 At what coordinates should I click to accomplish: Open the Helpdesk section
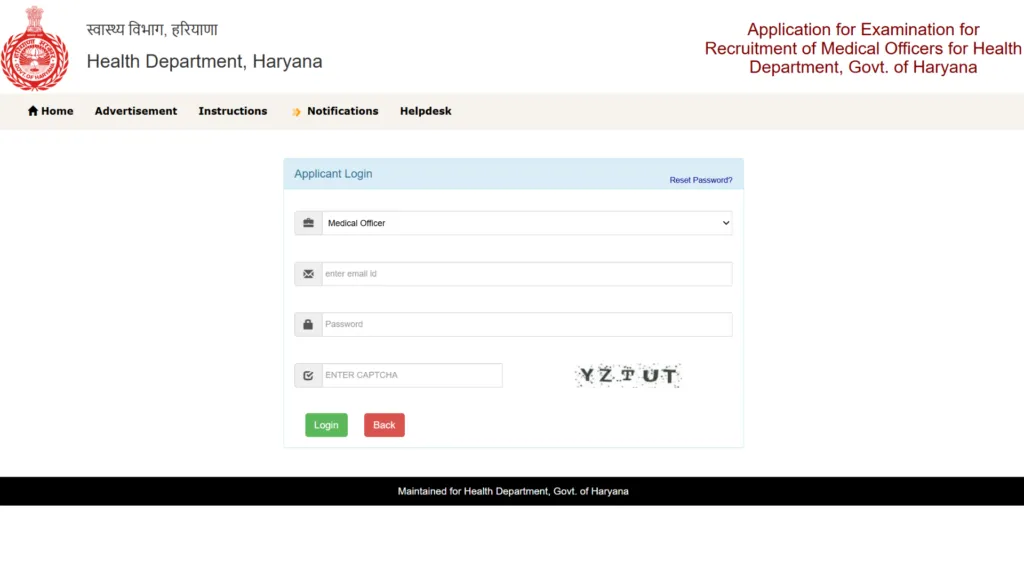425,111
